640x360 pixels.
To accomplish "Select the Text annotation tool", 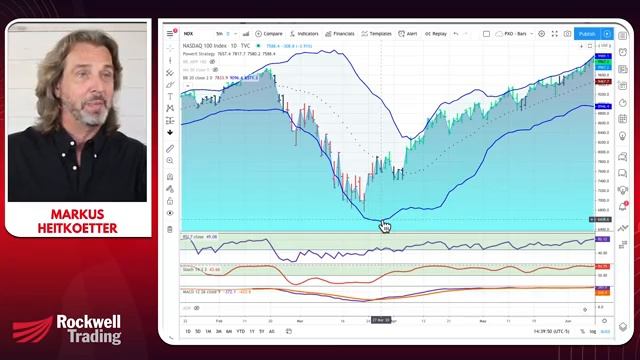I will pyautogui.click(x=170, y=97).
